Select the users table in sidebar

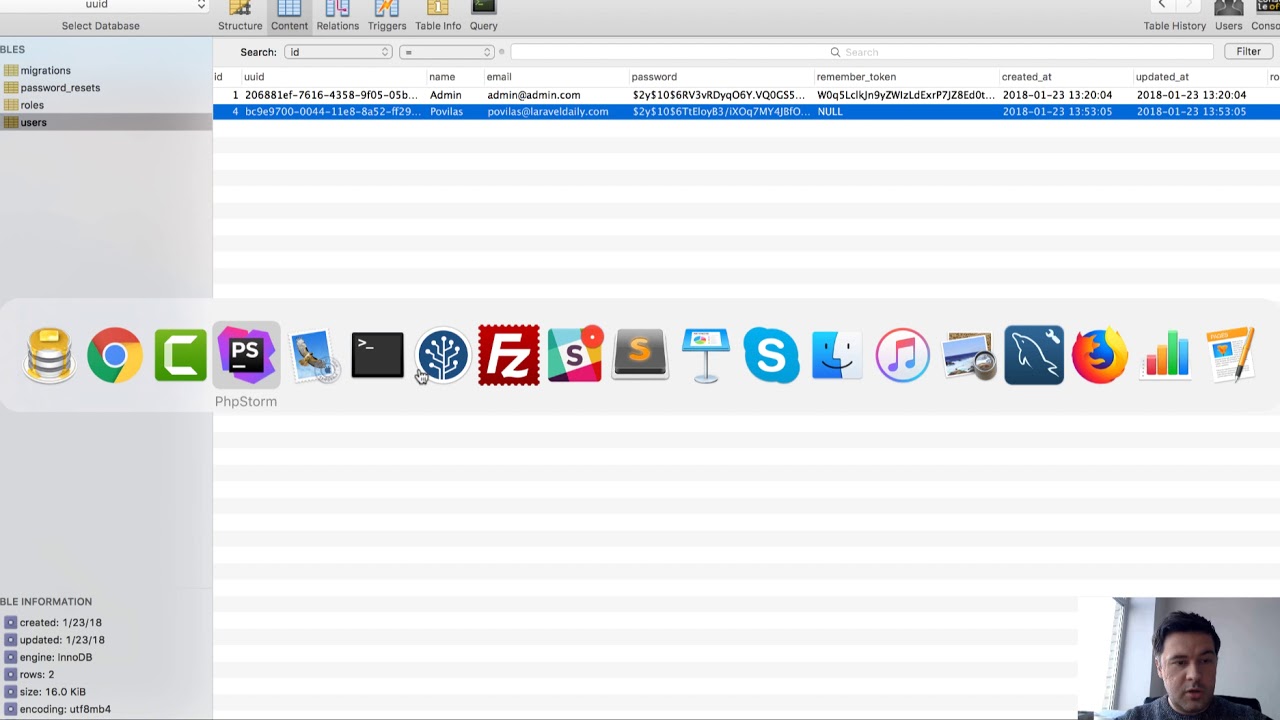pos(33,122)
